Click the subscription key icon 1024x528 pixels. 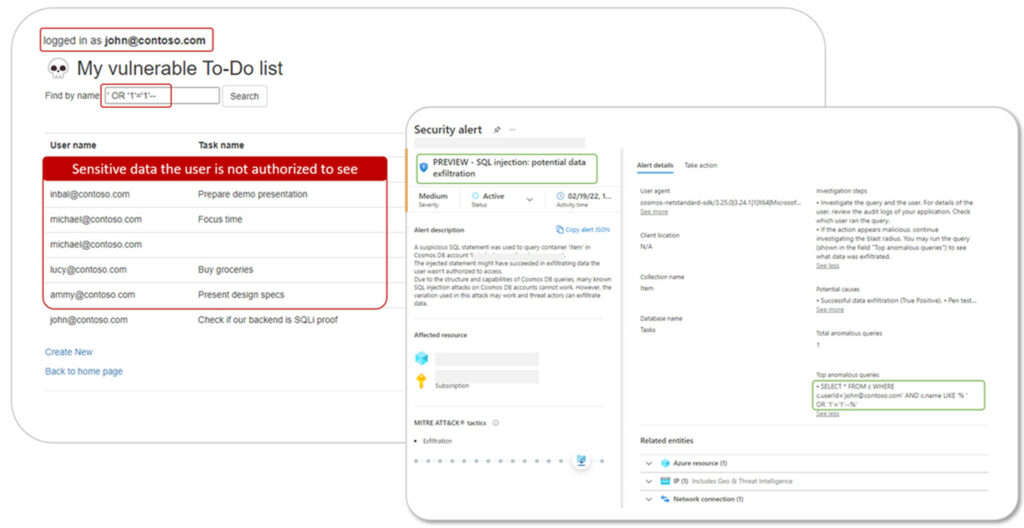point(421,380)
